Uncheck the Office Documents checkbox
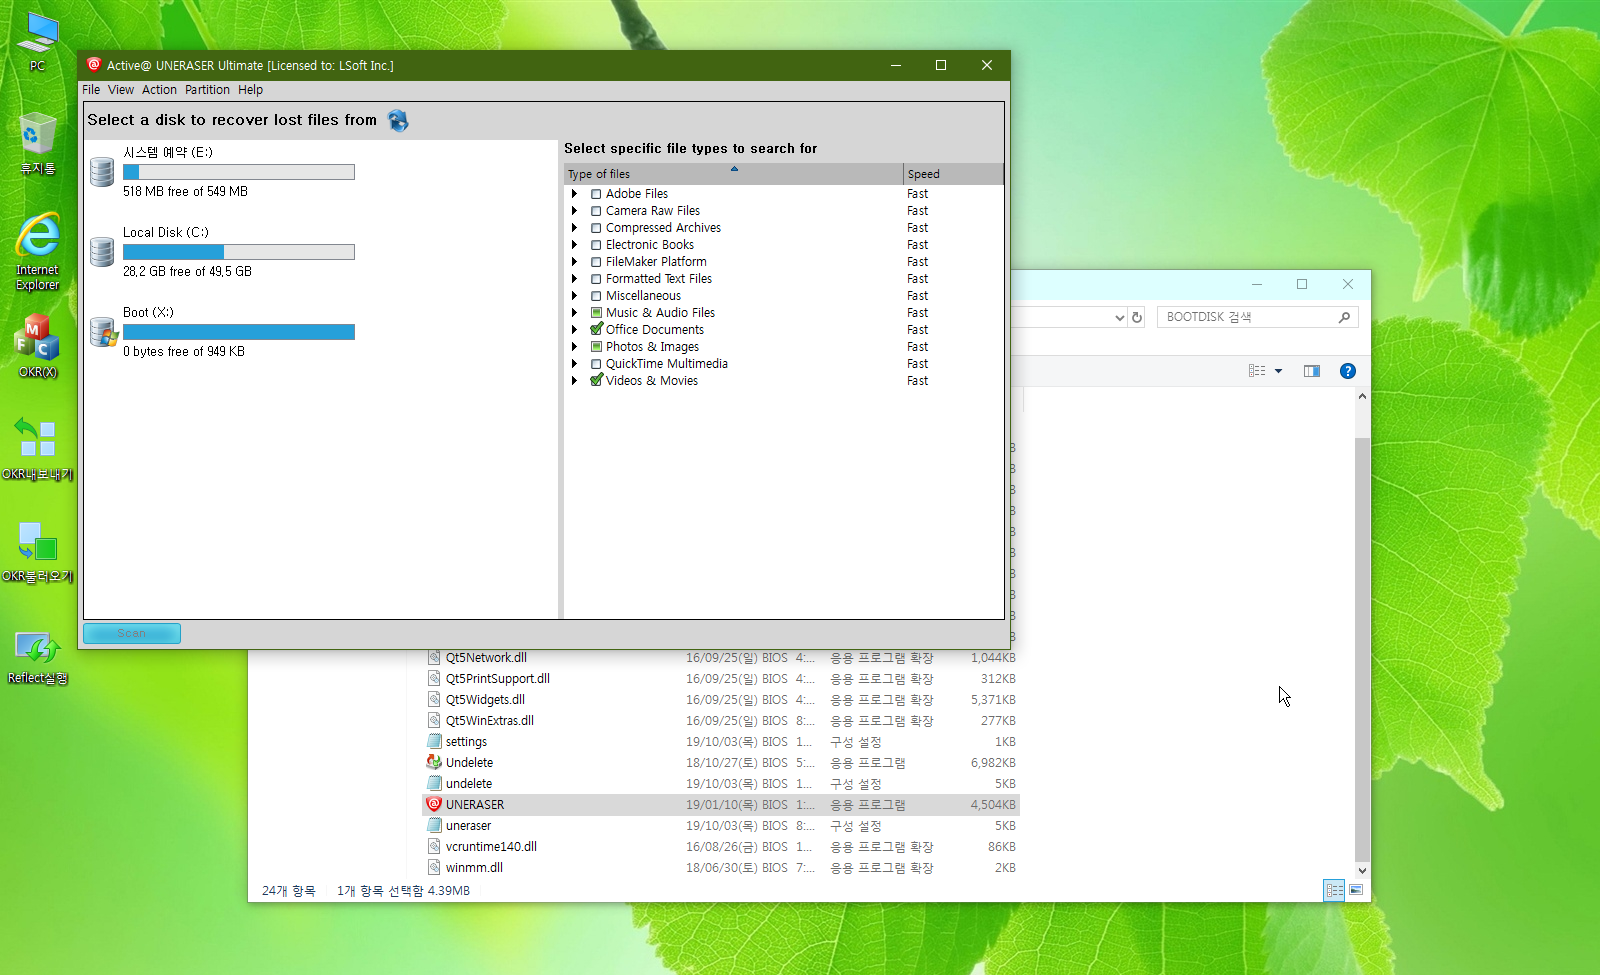 (x=596, y=329)
